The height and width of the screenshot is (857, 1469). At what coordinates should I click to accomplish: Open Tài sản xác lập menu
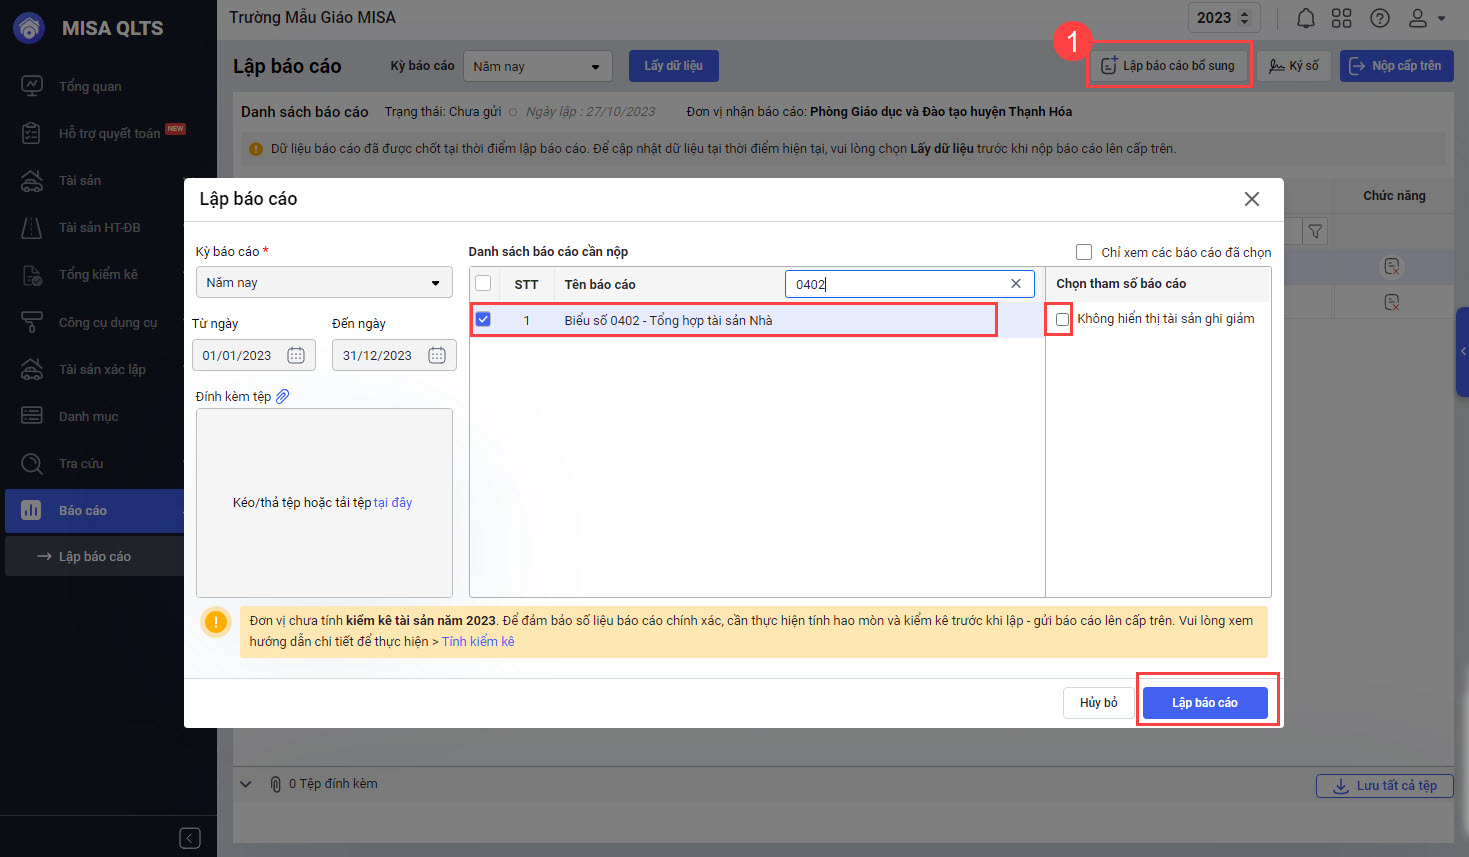(102, 369)
